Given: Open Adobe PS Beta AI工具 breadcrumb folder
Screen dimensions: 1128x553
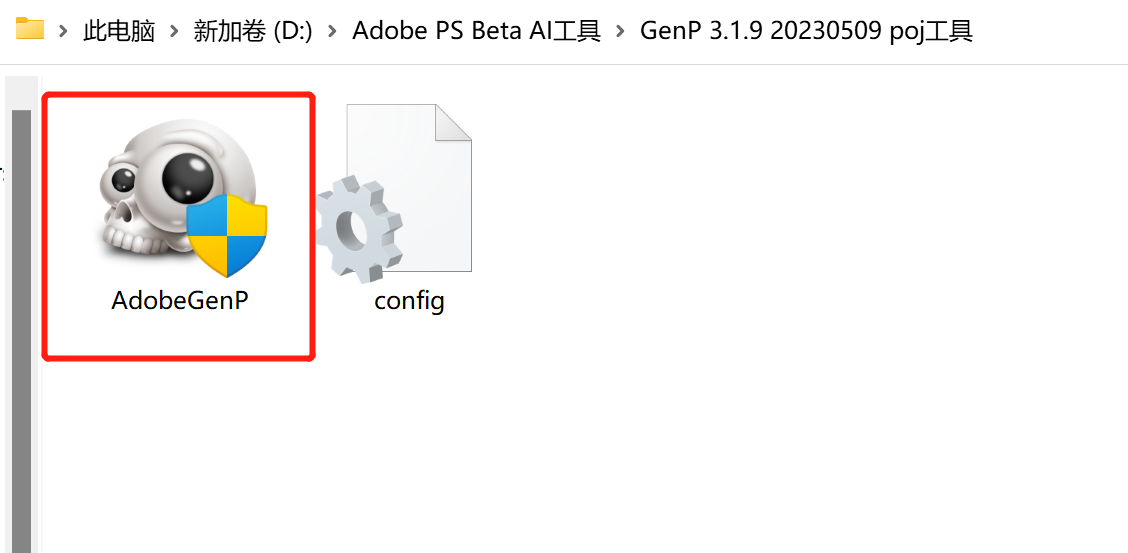Looking at the screenshot, I should (477, 31).
